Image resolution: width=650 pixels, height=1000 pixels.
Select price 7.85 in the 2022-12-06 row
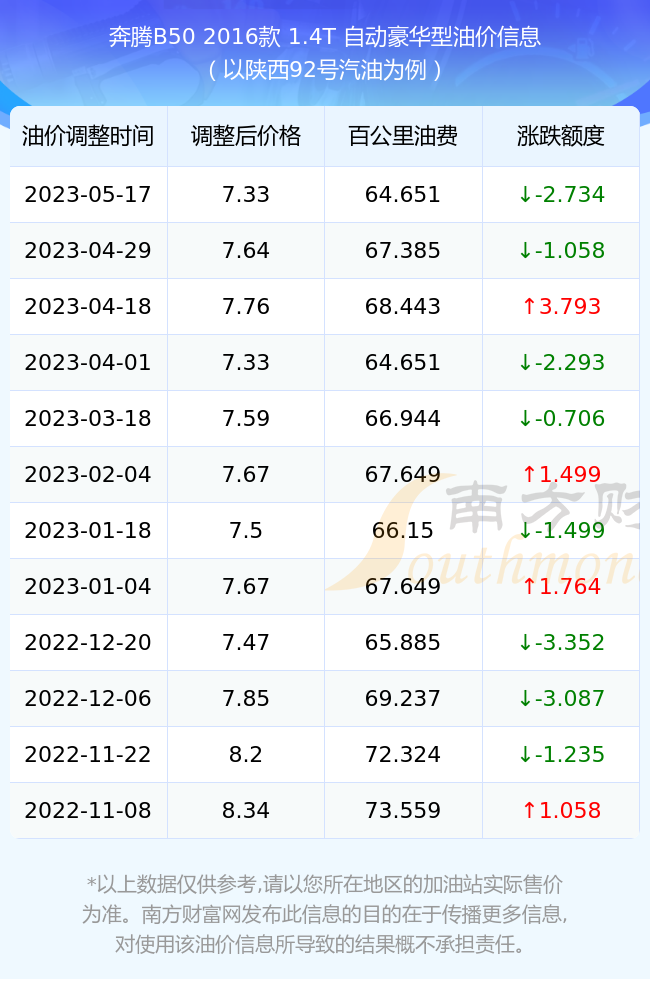246,699
